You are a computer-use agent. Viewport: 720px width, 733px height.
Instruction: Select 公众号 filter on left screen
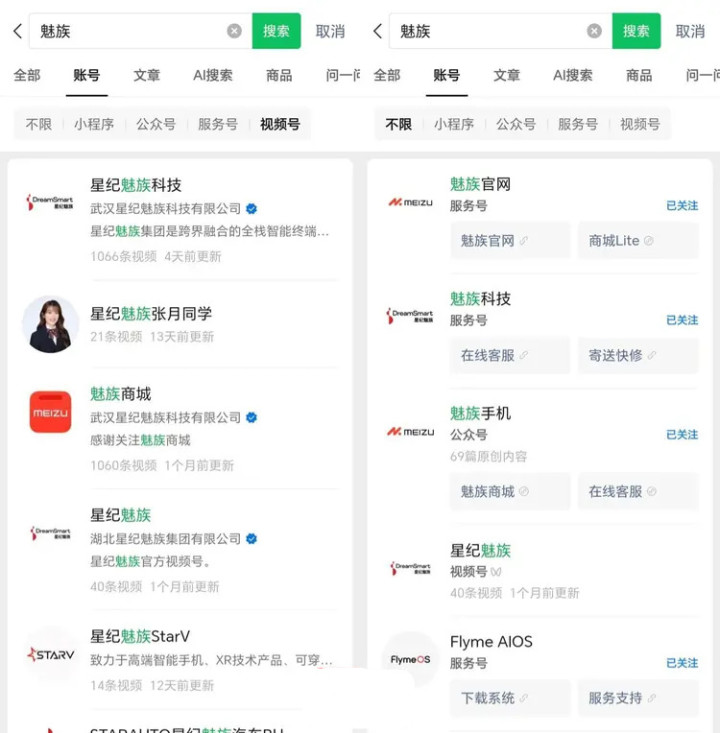point(156,124)
